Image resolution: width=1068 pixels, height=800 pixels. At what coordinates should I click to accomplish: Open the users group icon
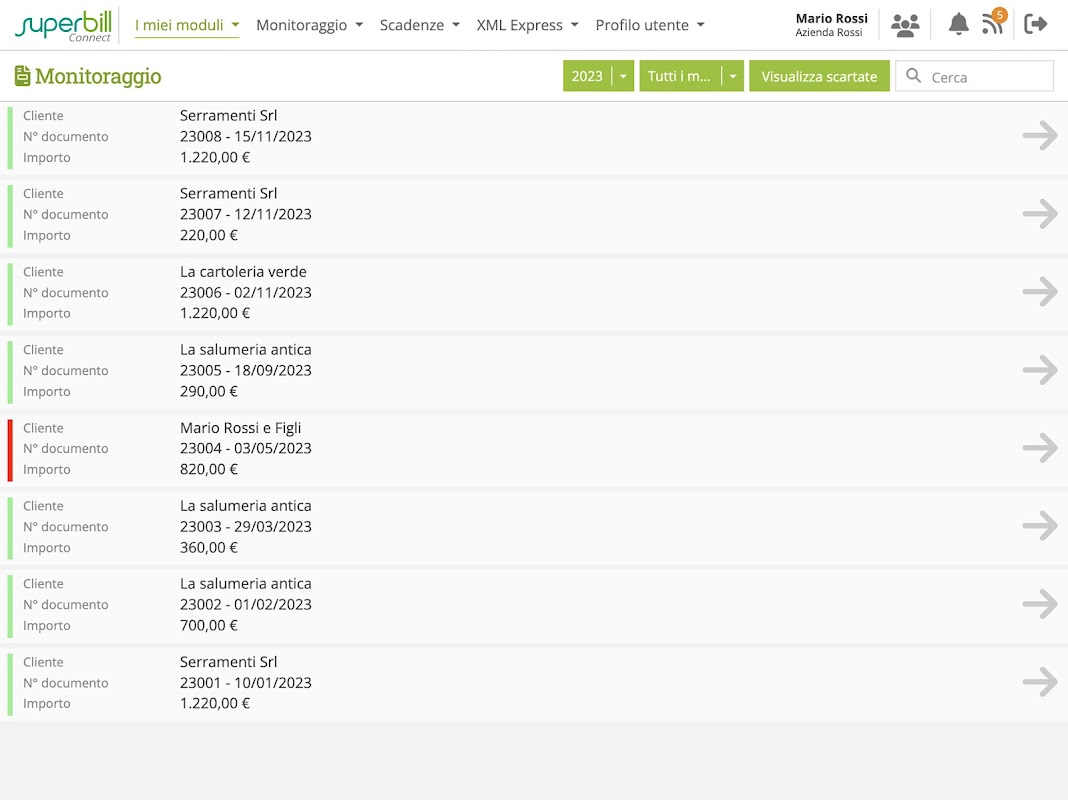(905, 25)
